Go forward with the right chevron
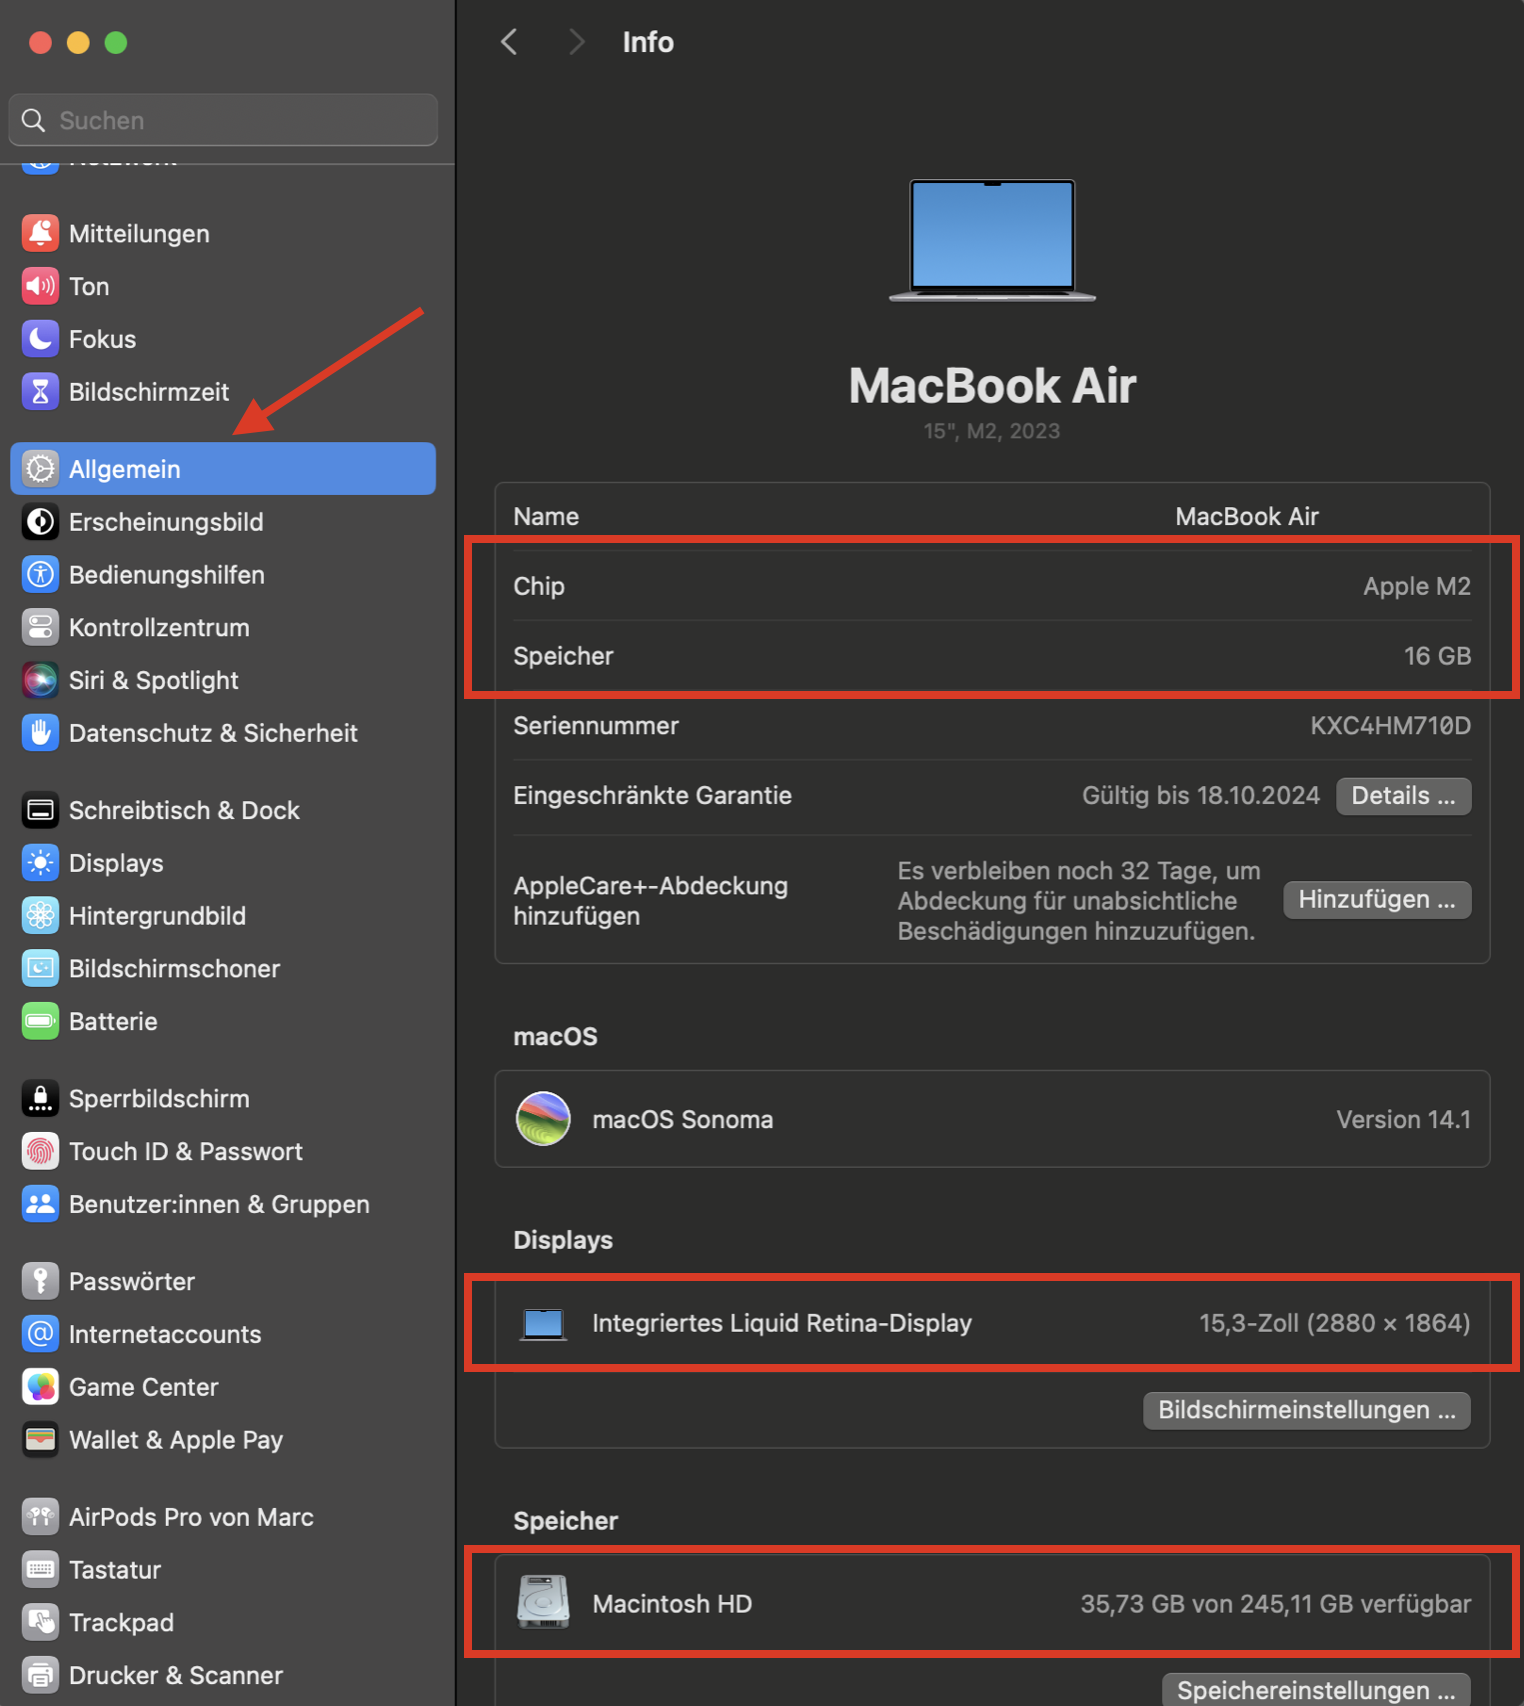The height and width of the screenshot is (1706, 1524). [576, 42]
